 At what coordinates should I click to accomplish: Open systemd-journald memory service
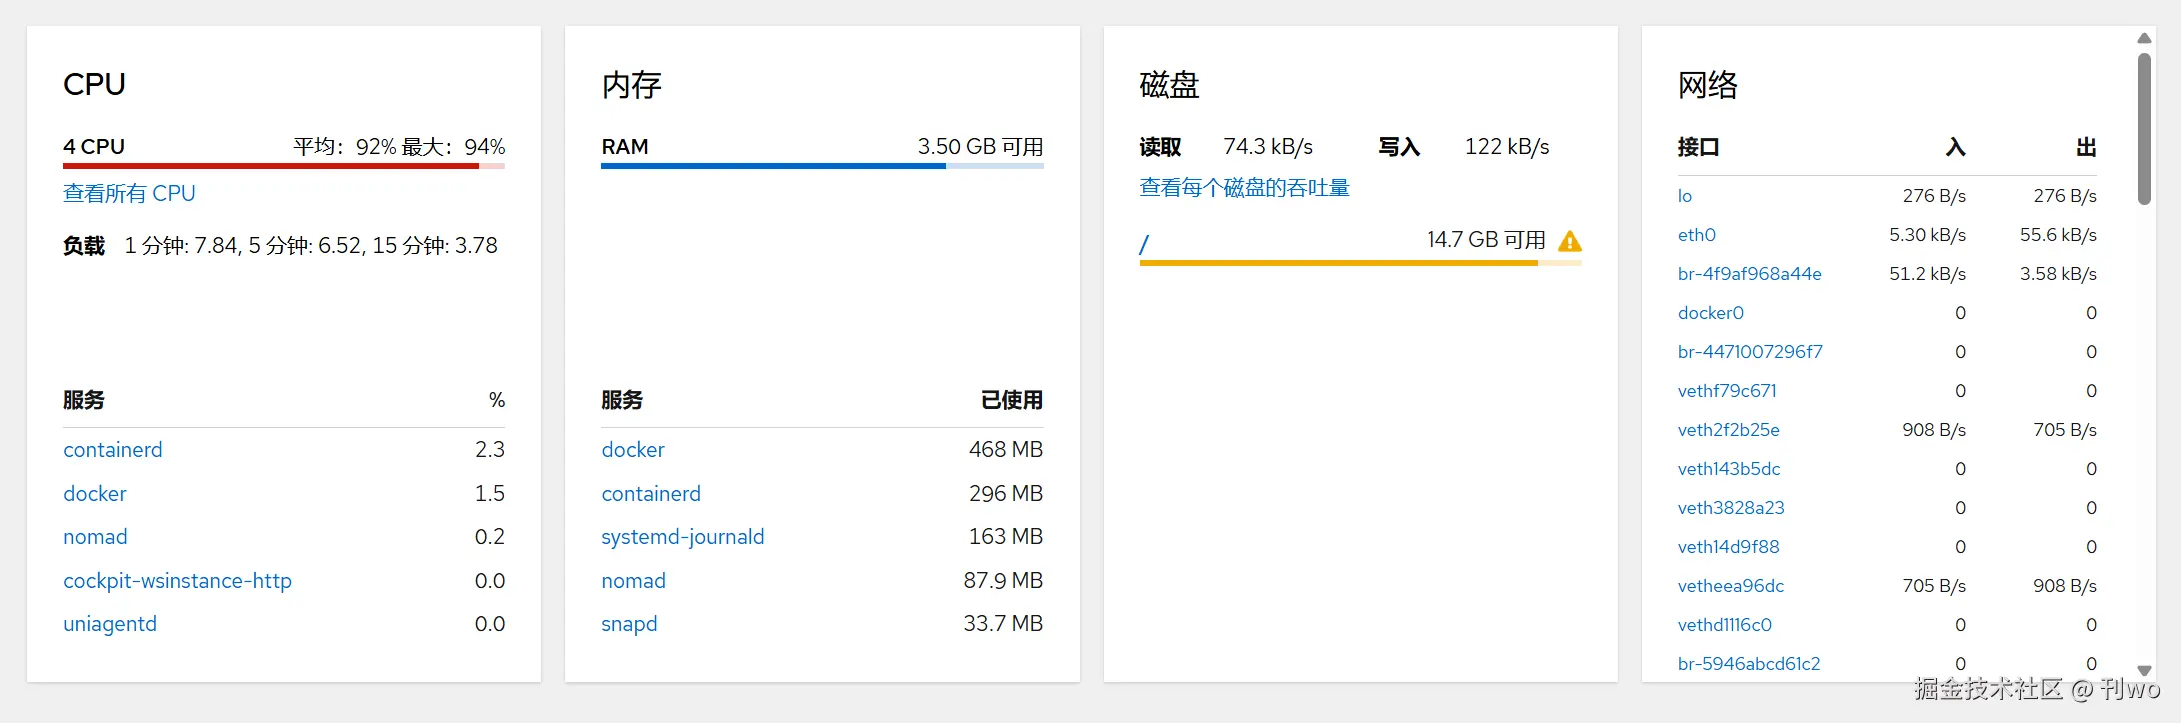[x=682, y=537]
